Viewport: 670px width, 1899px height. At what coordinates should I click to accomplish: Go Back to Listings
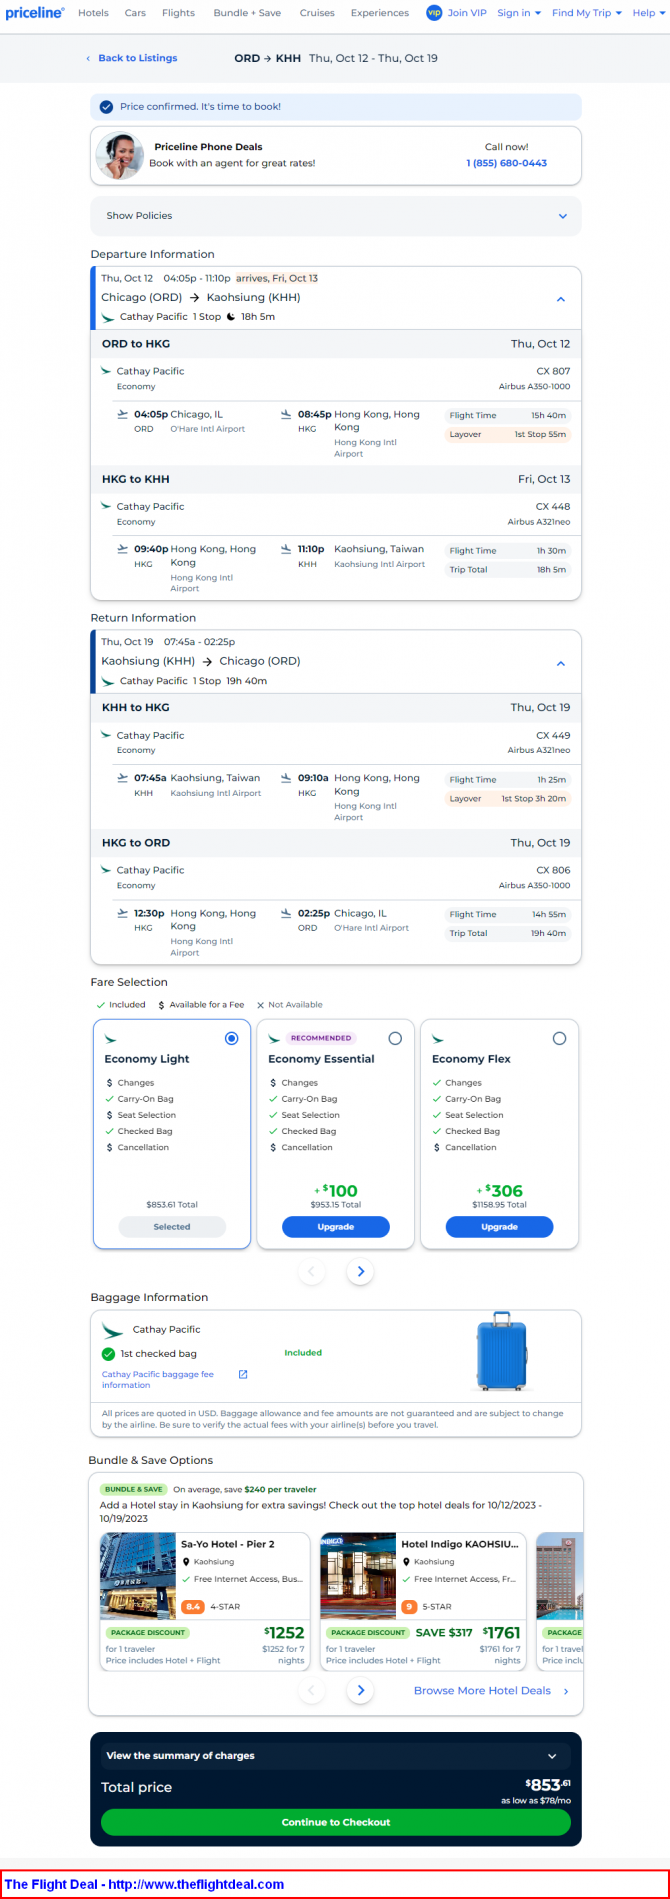coord(131,58)
